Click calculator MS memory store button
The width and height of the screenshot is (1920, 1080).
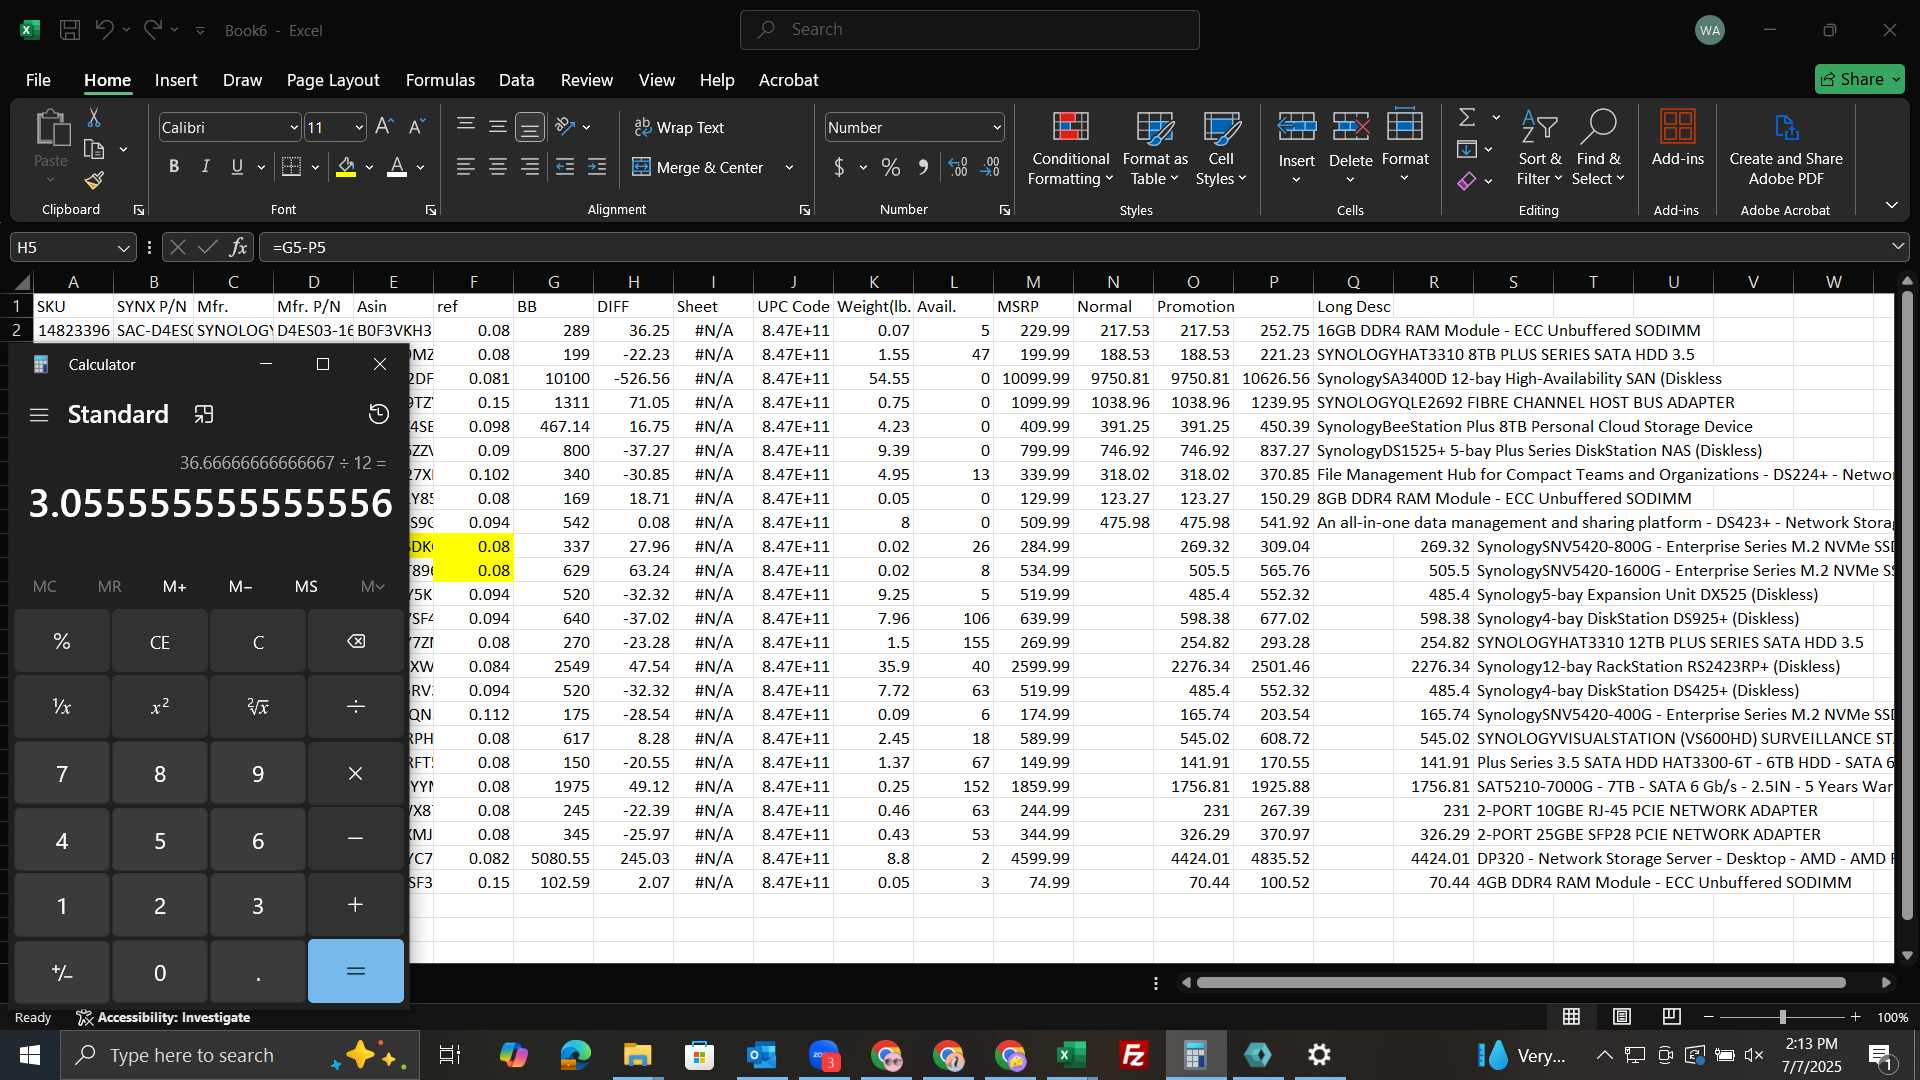306,586
